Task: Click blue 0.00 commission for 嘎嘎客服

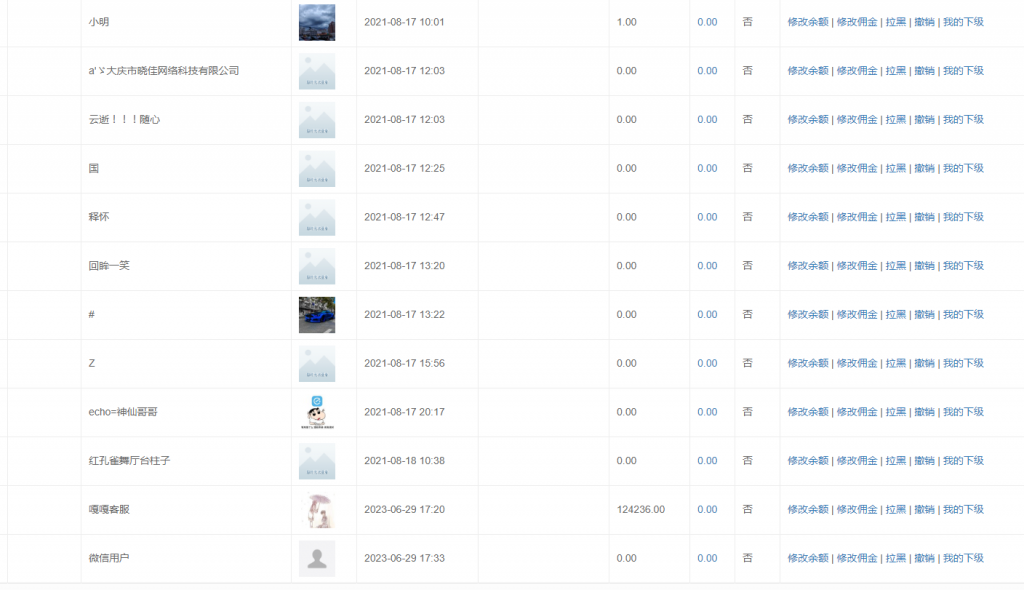Action: [x=707, y=510]
